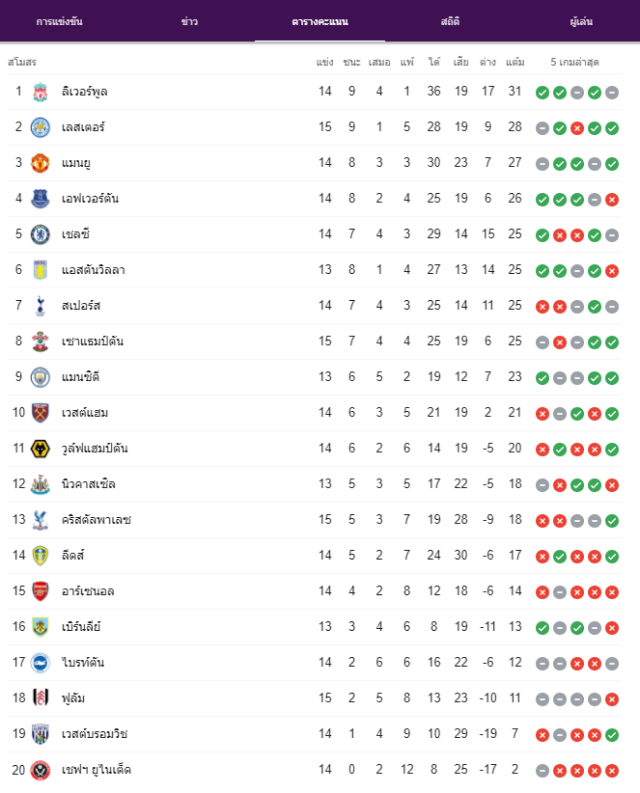The width and height of the screenshot is (640, 793).
Task: Click the Manchester United club crest
Action: (x=40, y=163)
